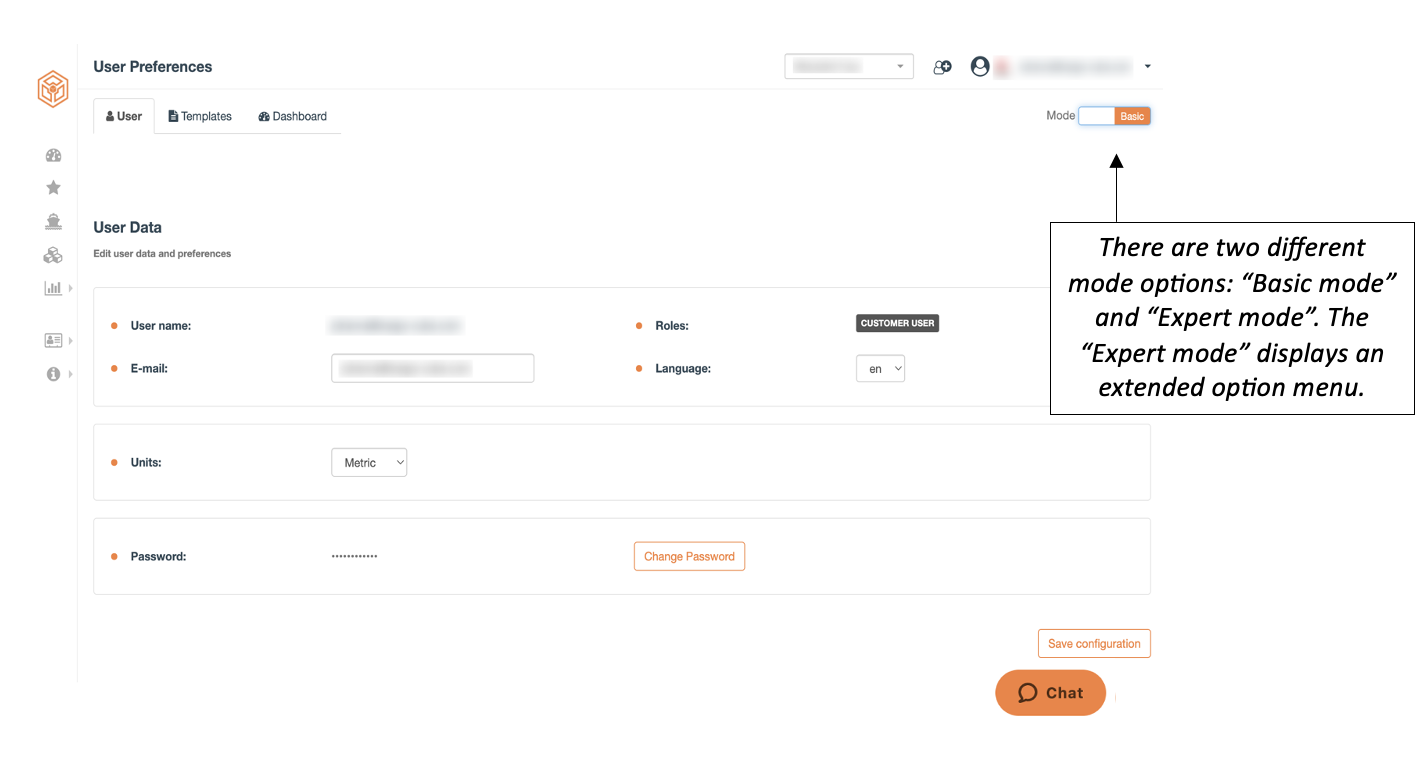The height and width of the screenshot is (772, 1424).
Task: Open the blurred selector dropdown in header
Action: [849, 67]
